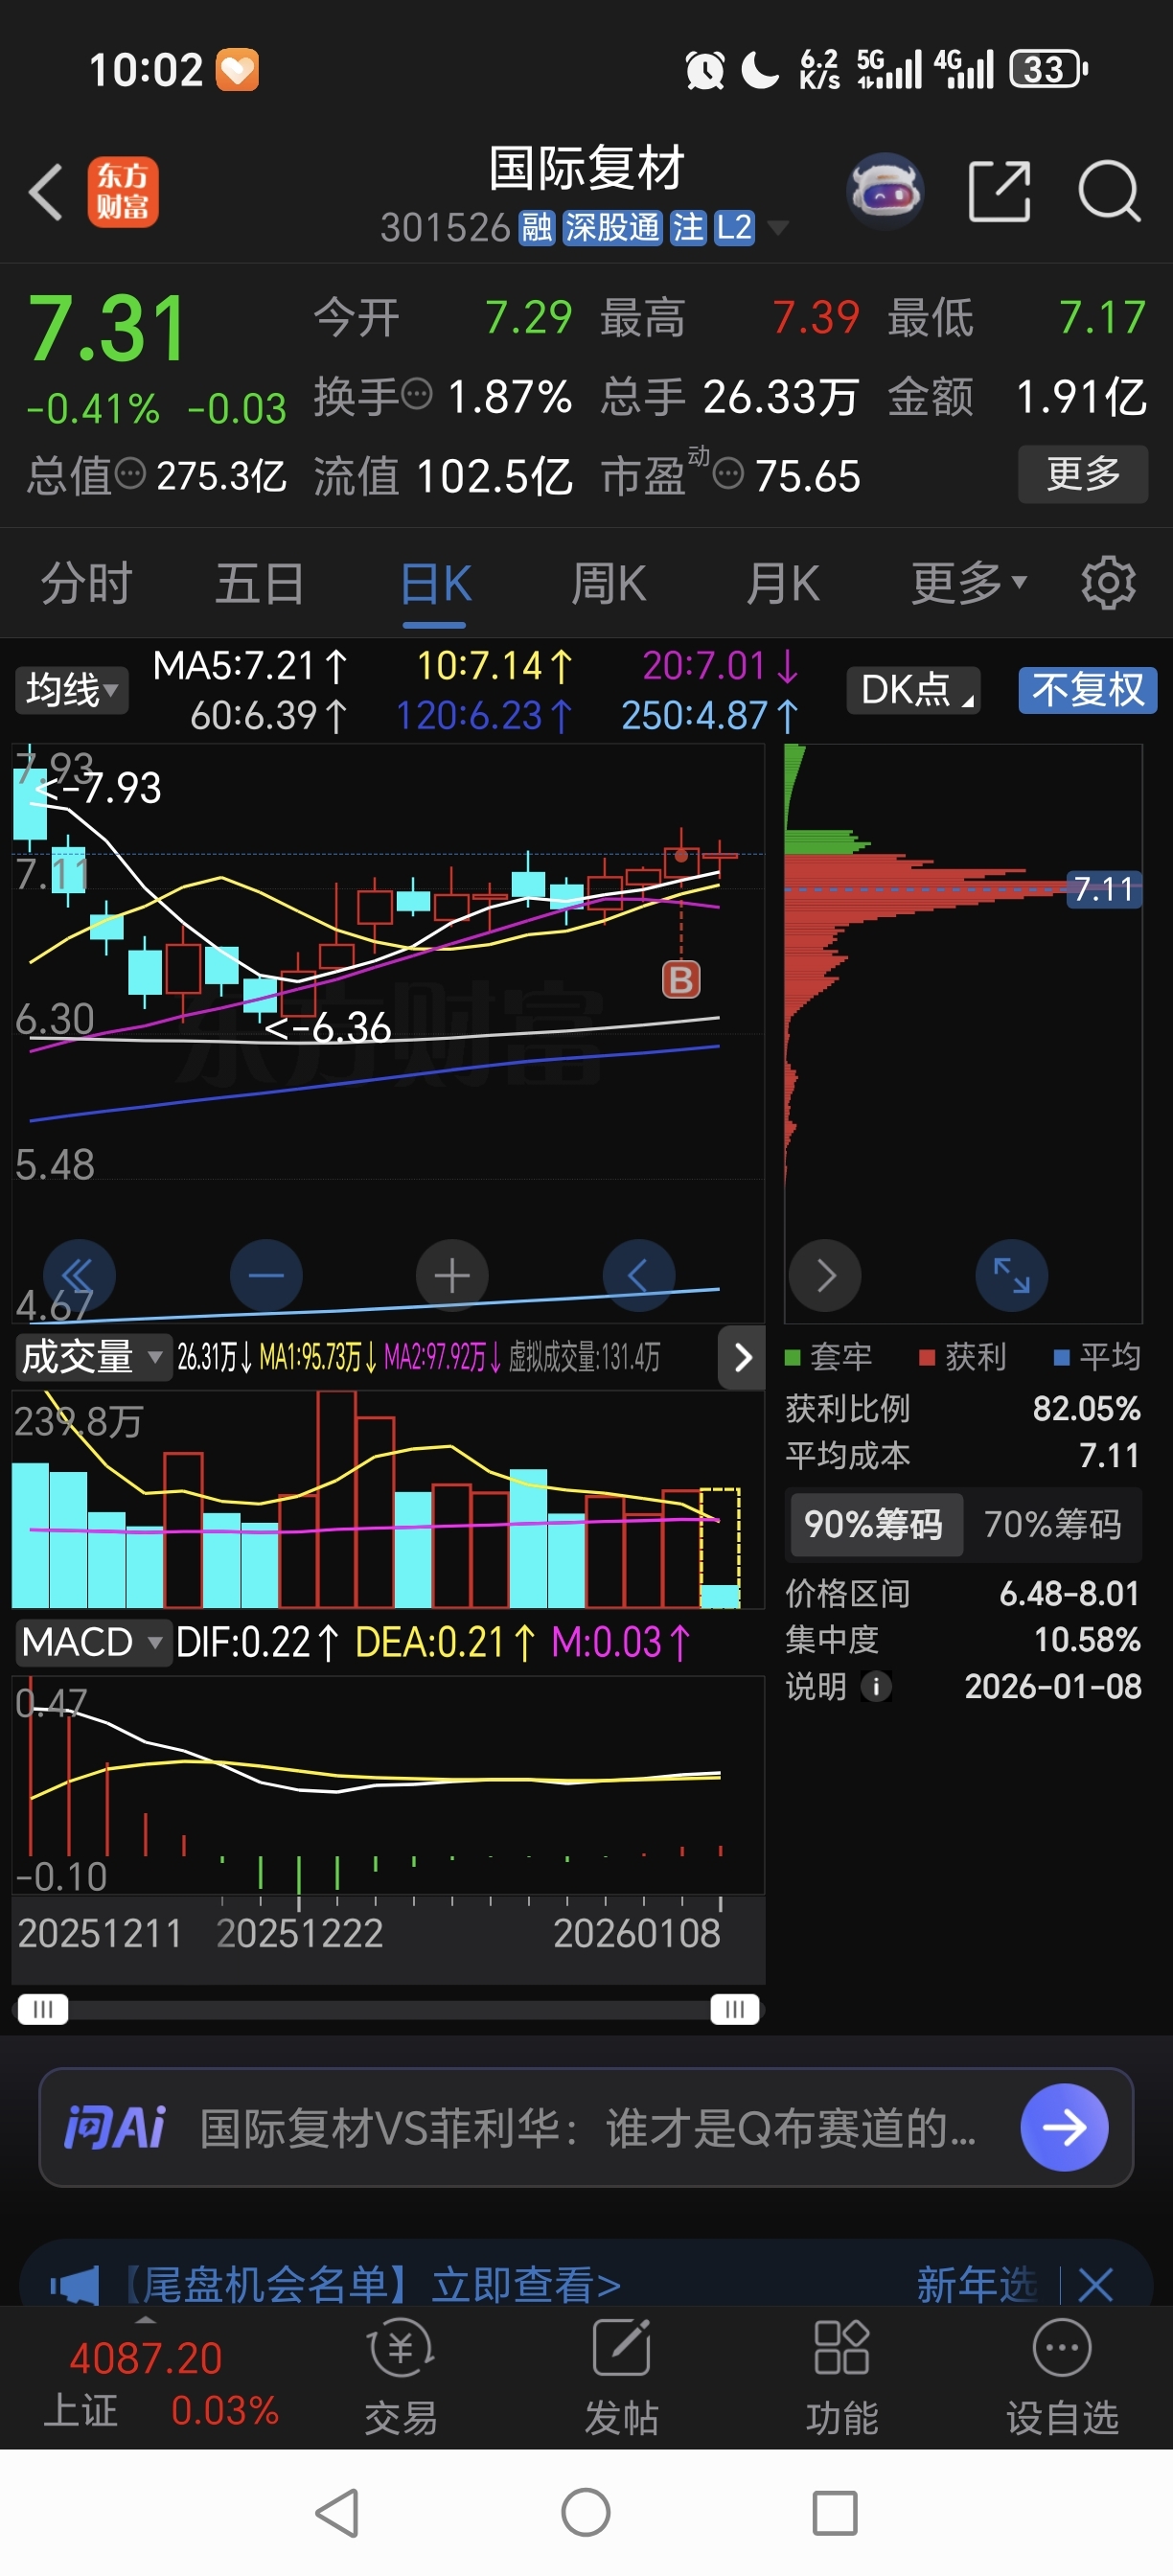The image size is (1173, 2576).
Task: Switch to 月K tab
Action: pyautogui.click(x=783, y=583)
